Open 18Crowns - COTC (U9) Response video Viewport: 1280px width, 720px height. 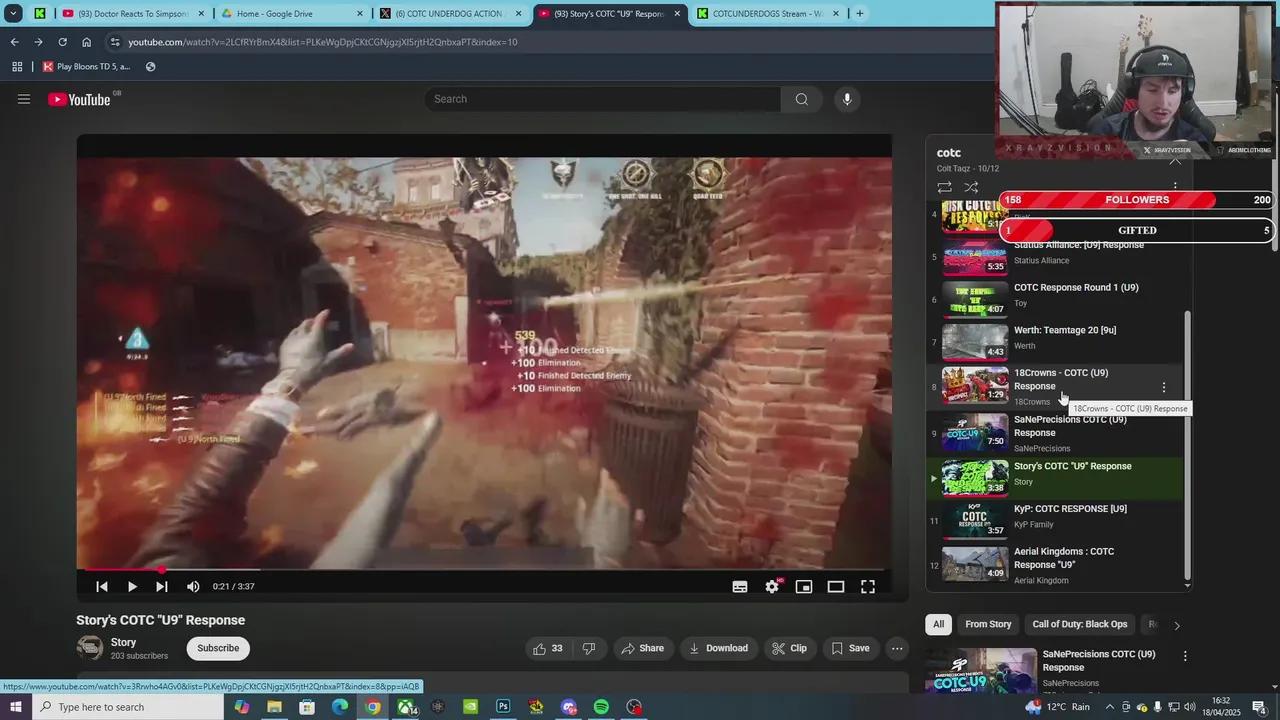pos(1061,379)
